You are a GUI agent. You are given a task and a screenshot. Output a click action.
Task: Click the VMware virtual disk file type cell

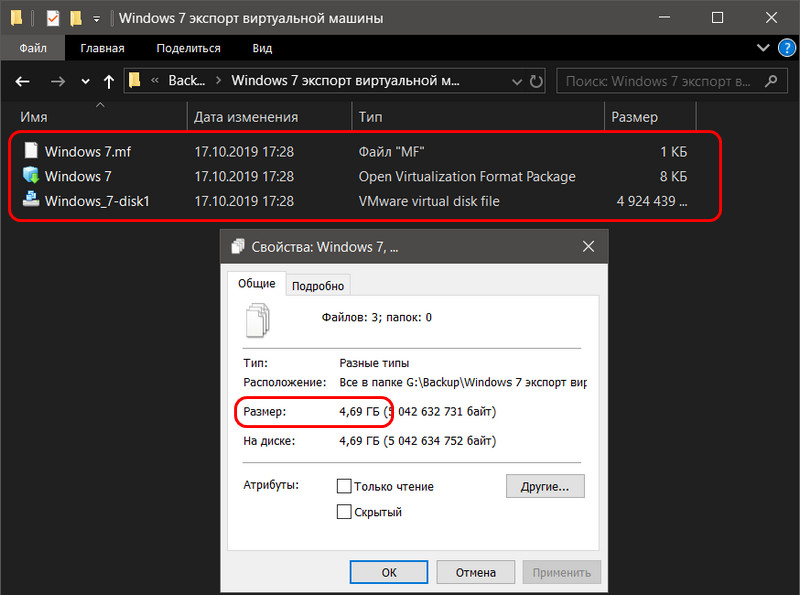point(429,201)
